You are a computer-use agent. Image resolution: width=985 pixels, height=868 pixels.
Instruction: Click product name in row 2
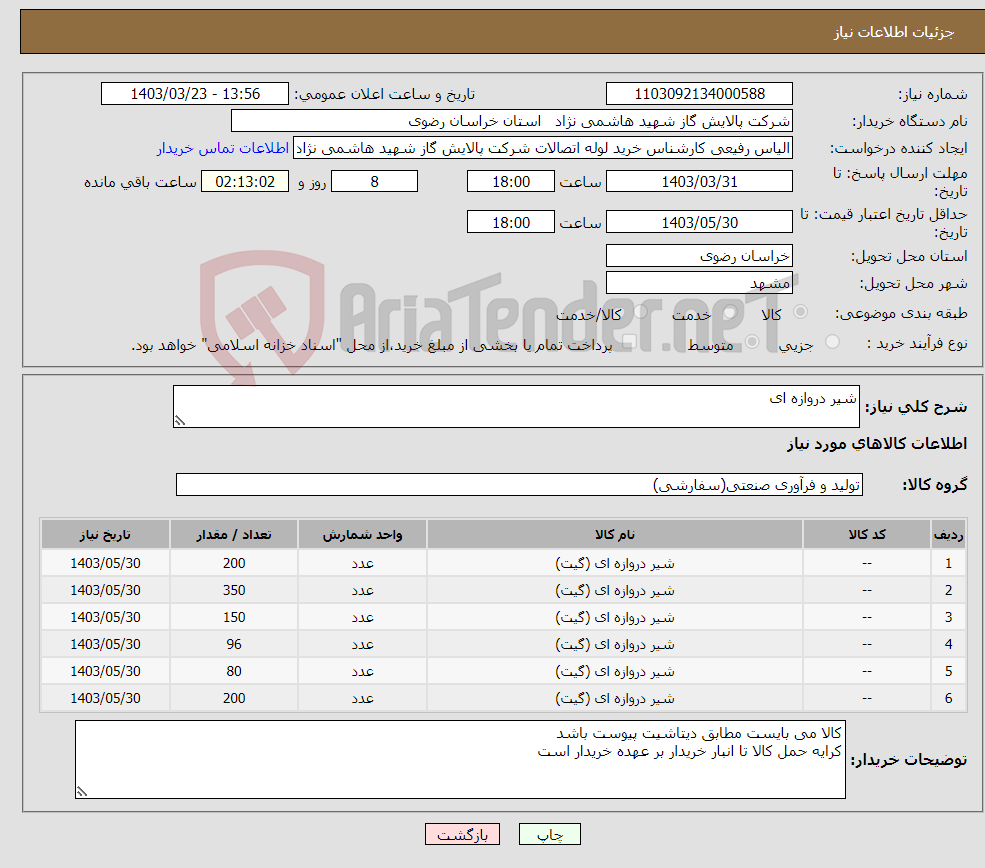pyautogui.click(x=615, y=590)
